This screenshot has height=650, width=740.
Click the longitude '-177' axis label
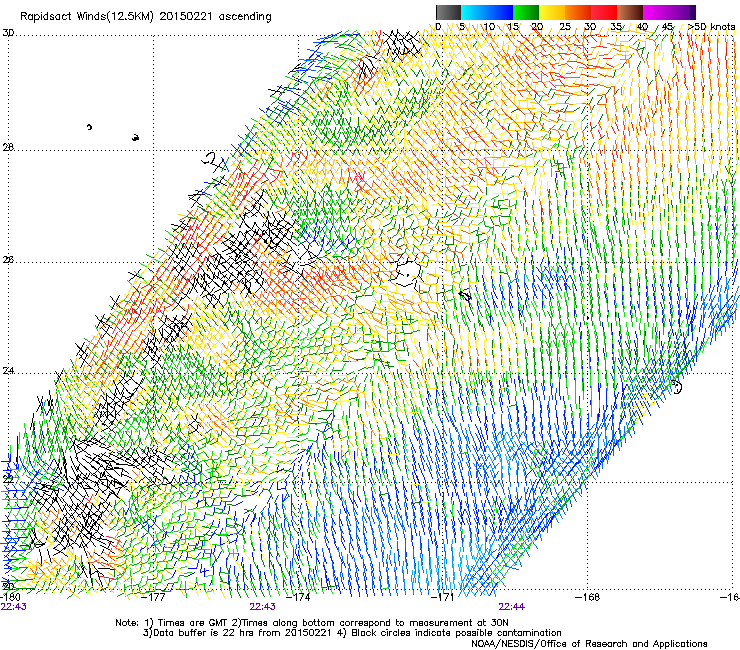pyautogui.click(x=154, y=597)
